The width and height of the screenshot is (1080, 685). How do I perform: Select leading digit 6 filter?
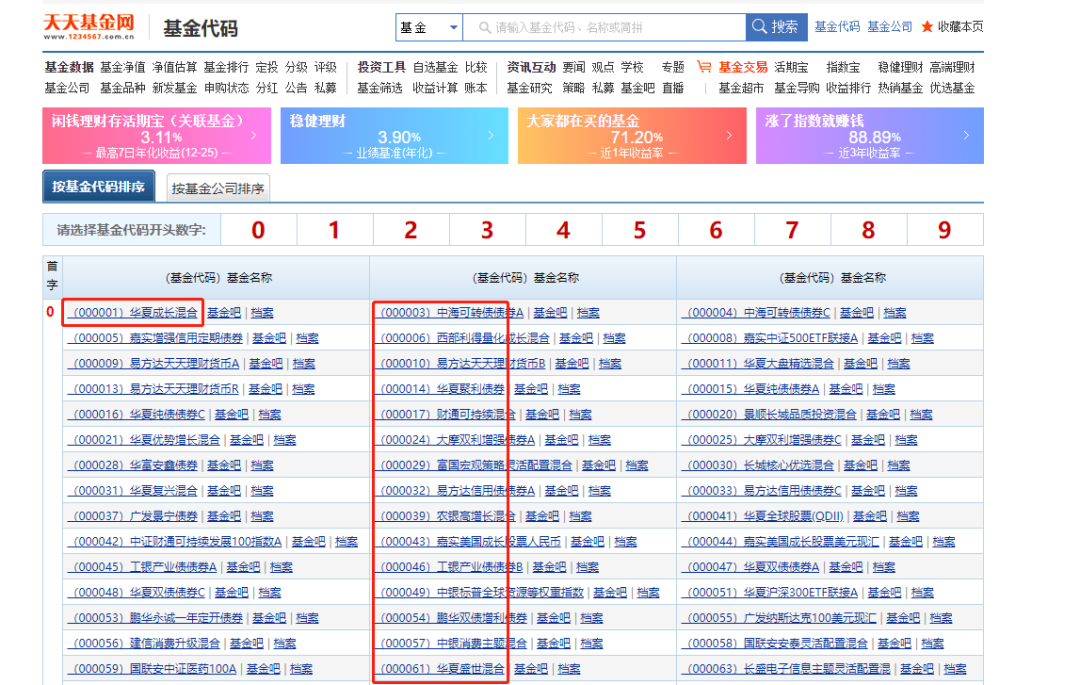716,230
